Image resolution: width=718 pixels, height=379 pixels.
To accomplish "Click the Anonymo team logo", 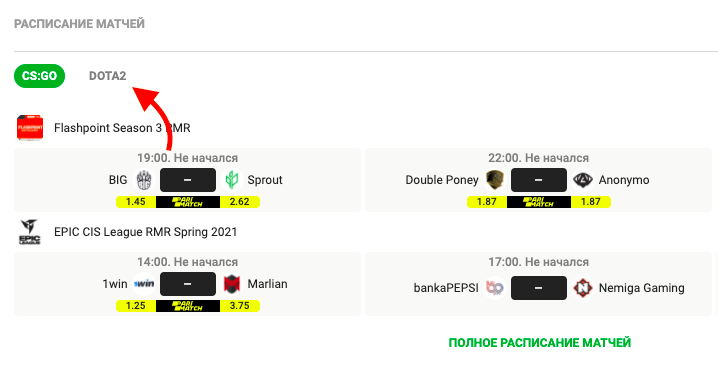I will (582, 180).
